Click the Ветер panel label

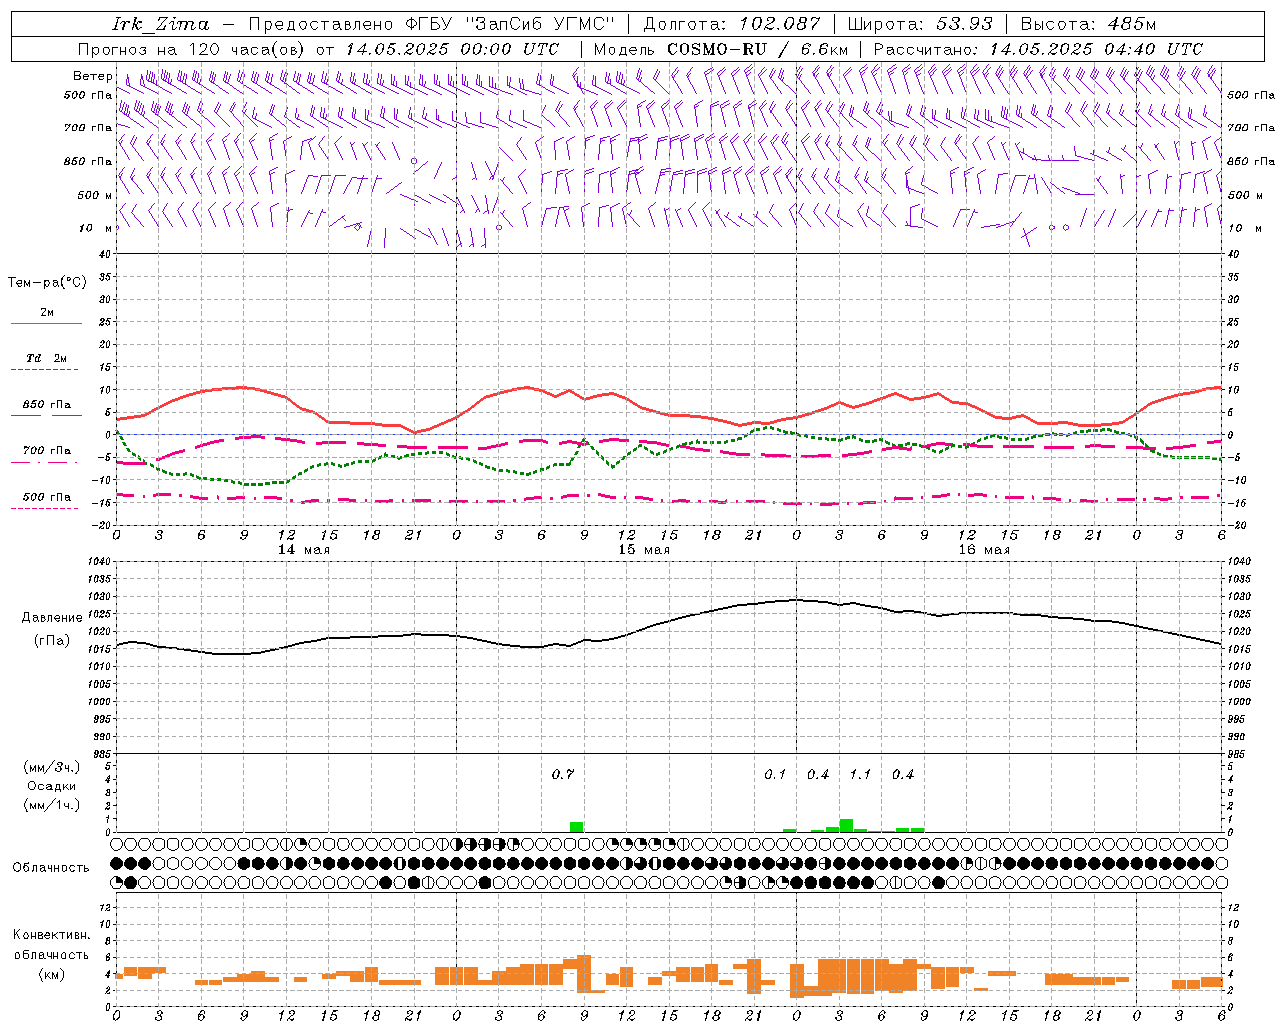(x=92, y=76)
